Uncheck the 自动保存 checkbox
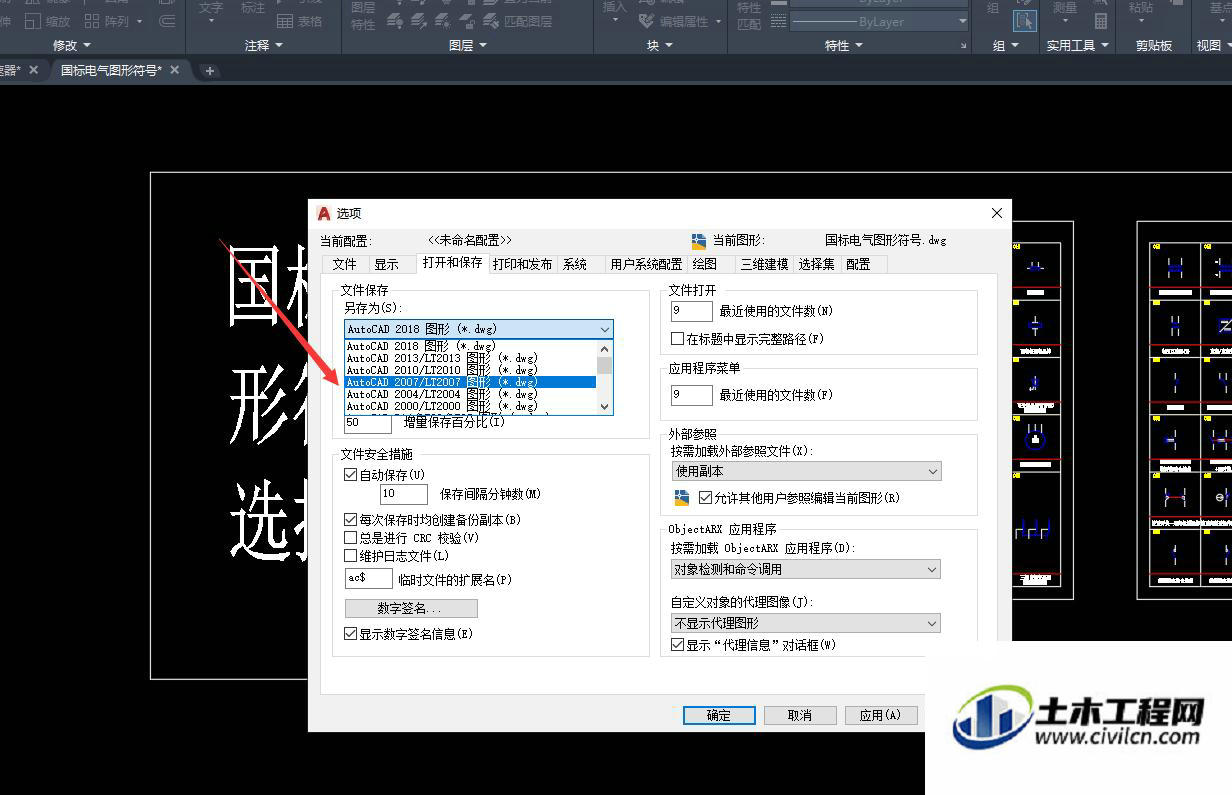The image size is (1232, 795). 350,475
